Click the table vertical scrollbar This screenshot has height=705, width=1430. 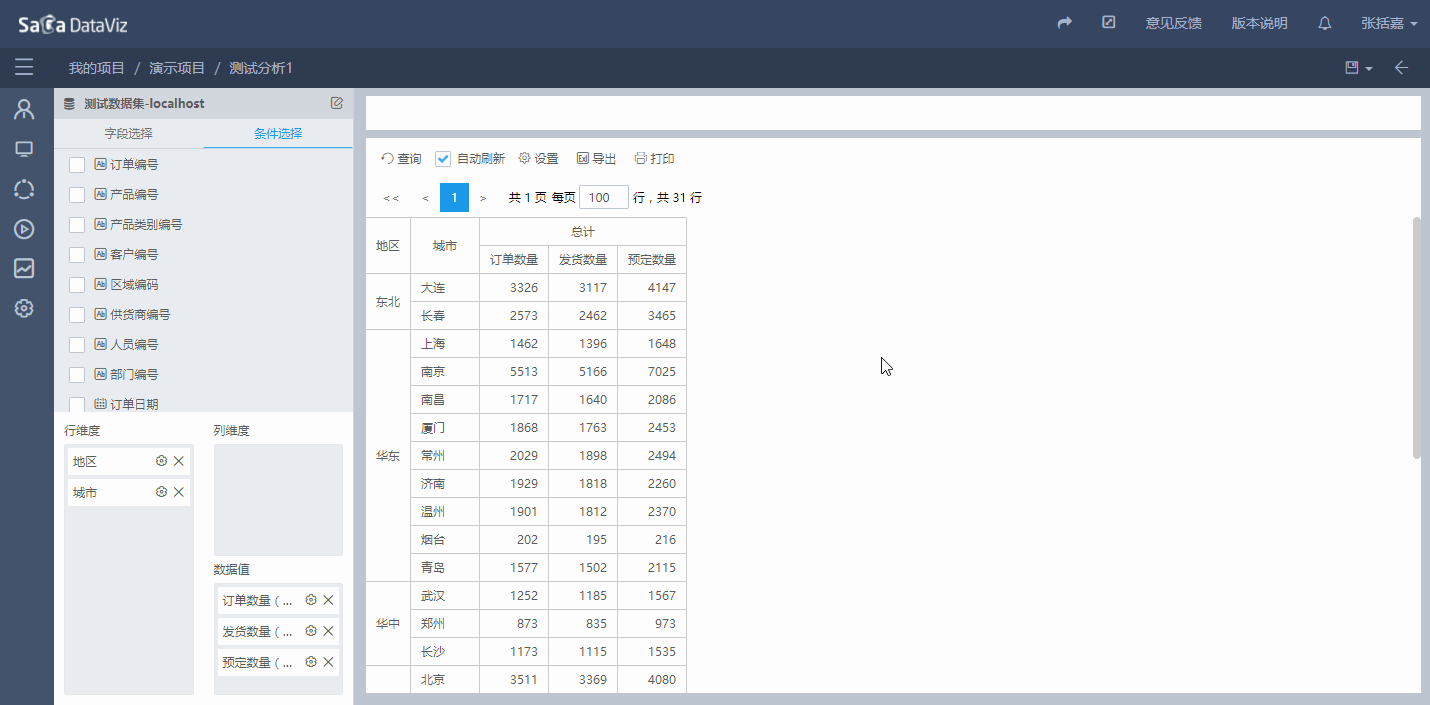point(1416,337)
